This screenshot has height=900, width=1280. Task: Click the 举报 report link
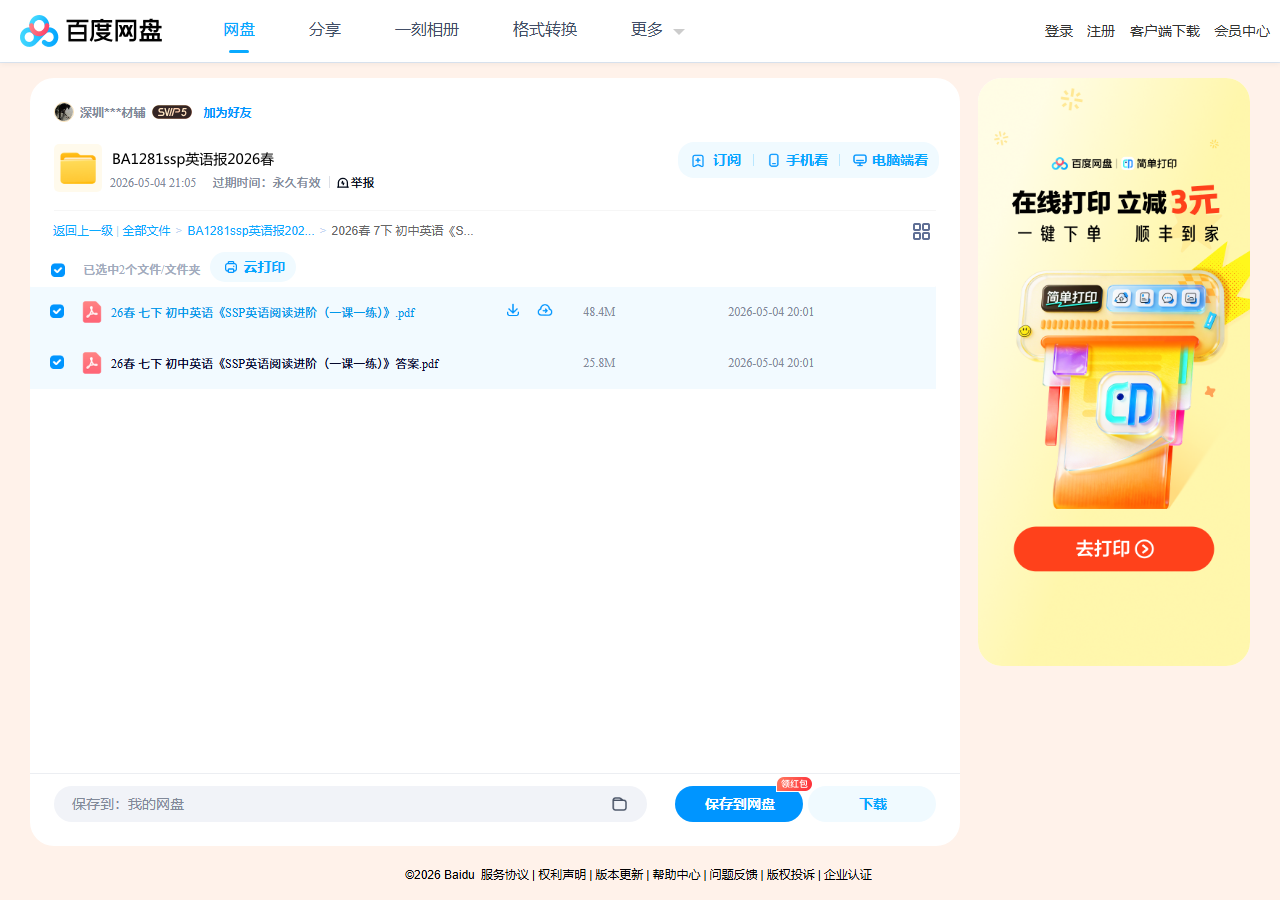click(x=356, y=183)
